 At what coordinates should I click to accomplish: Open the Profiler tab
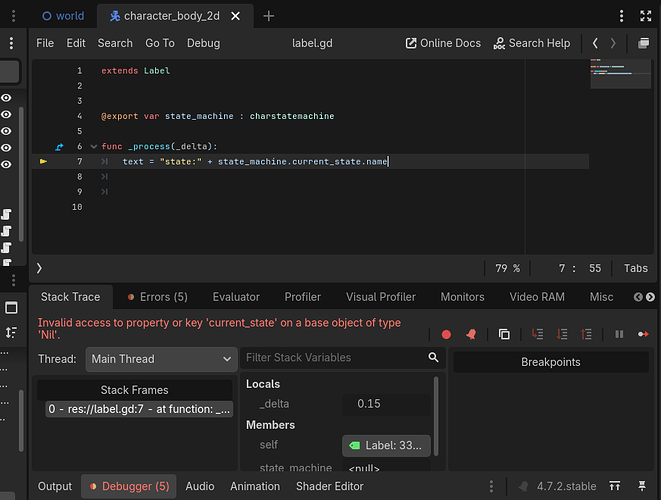coord(303,297)
